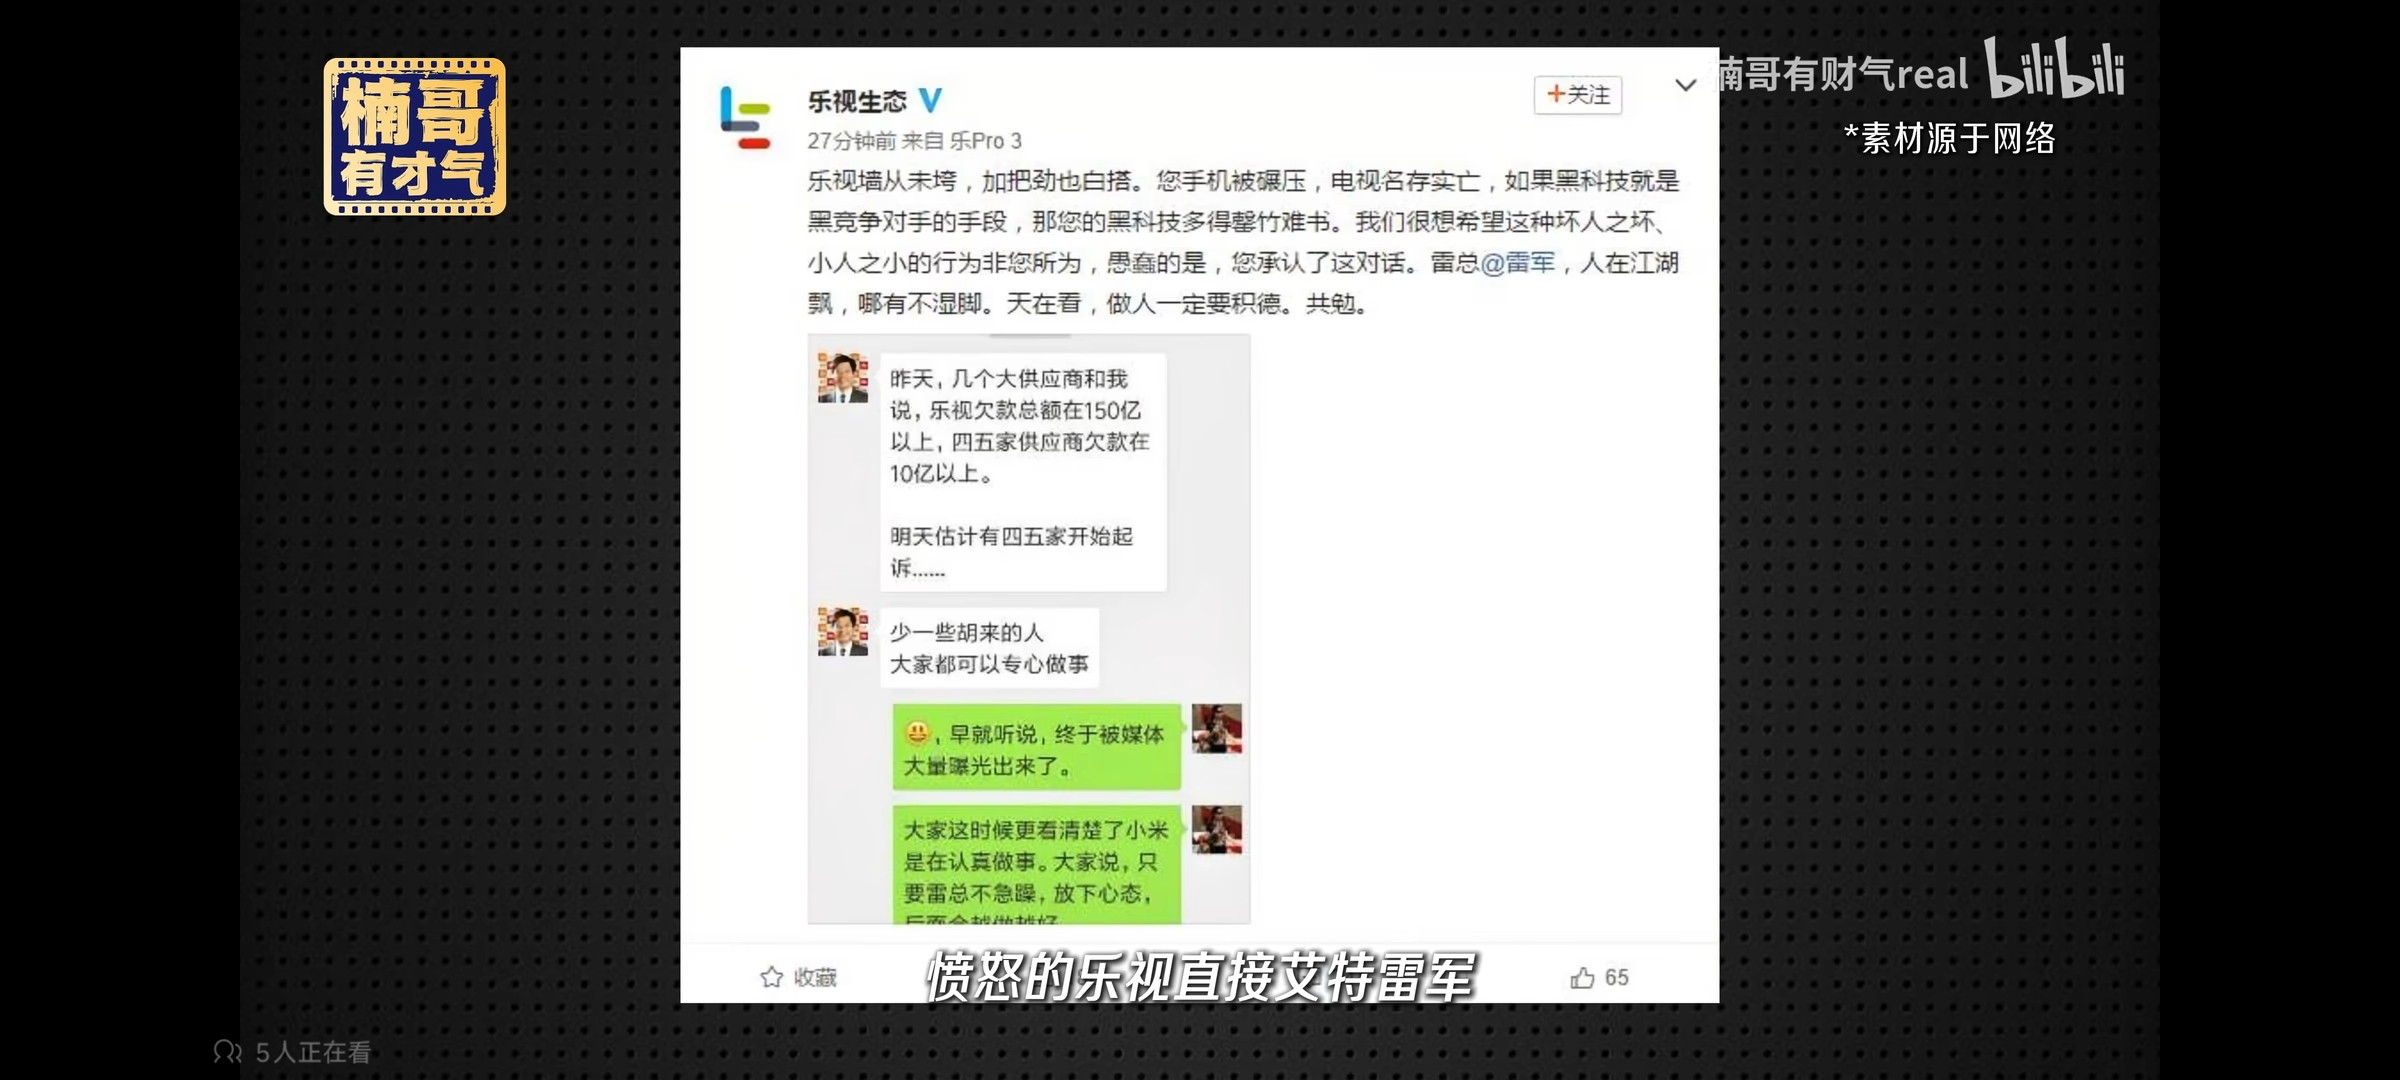Click the subtitle 愤怒的乐视直接艾特雷军

tap(1199, 977)
